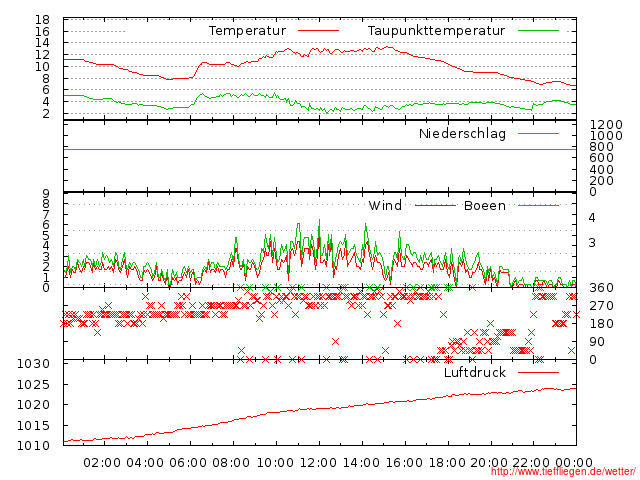Click the Taupunkttemperatur legend label

click(435, 31)
